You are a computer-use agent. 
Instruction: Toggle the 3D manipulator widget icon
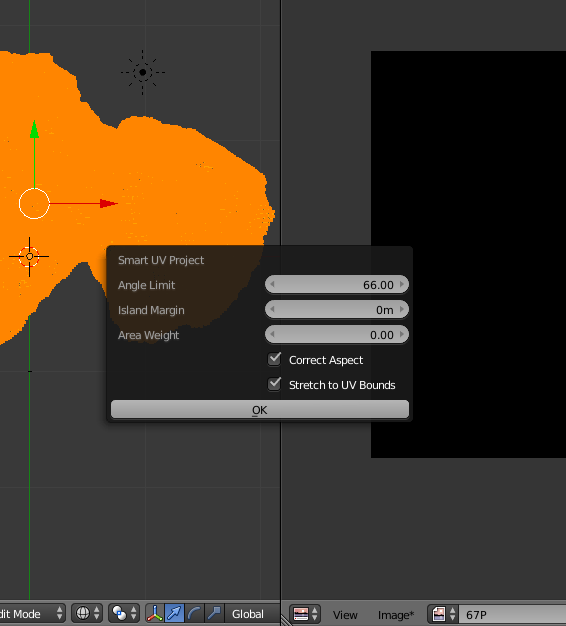tap(155, 614)
